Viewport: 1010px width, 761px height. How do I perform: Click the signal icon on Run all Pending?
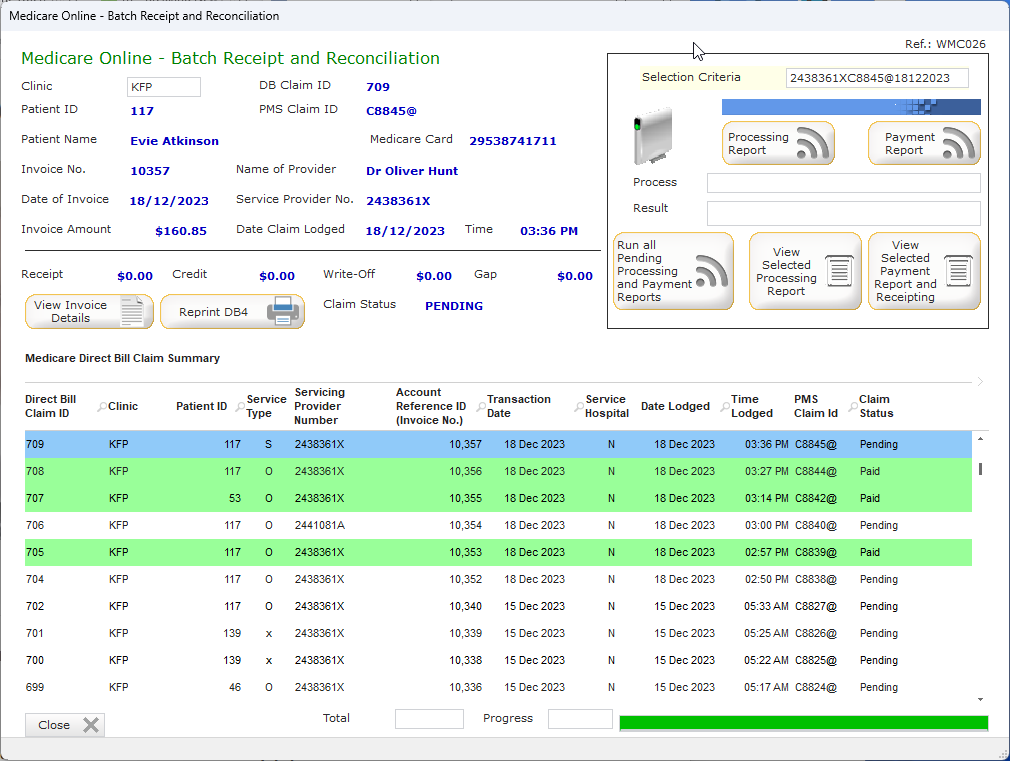tap(712, 271)
